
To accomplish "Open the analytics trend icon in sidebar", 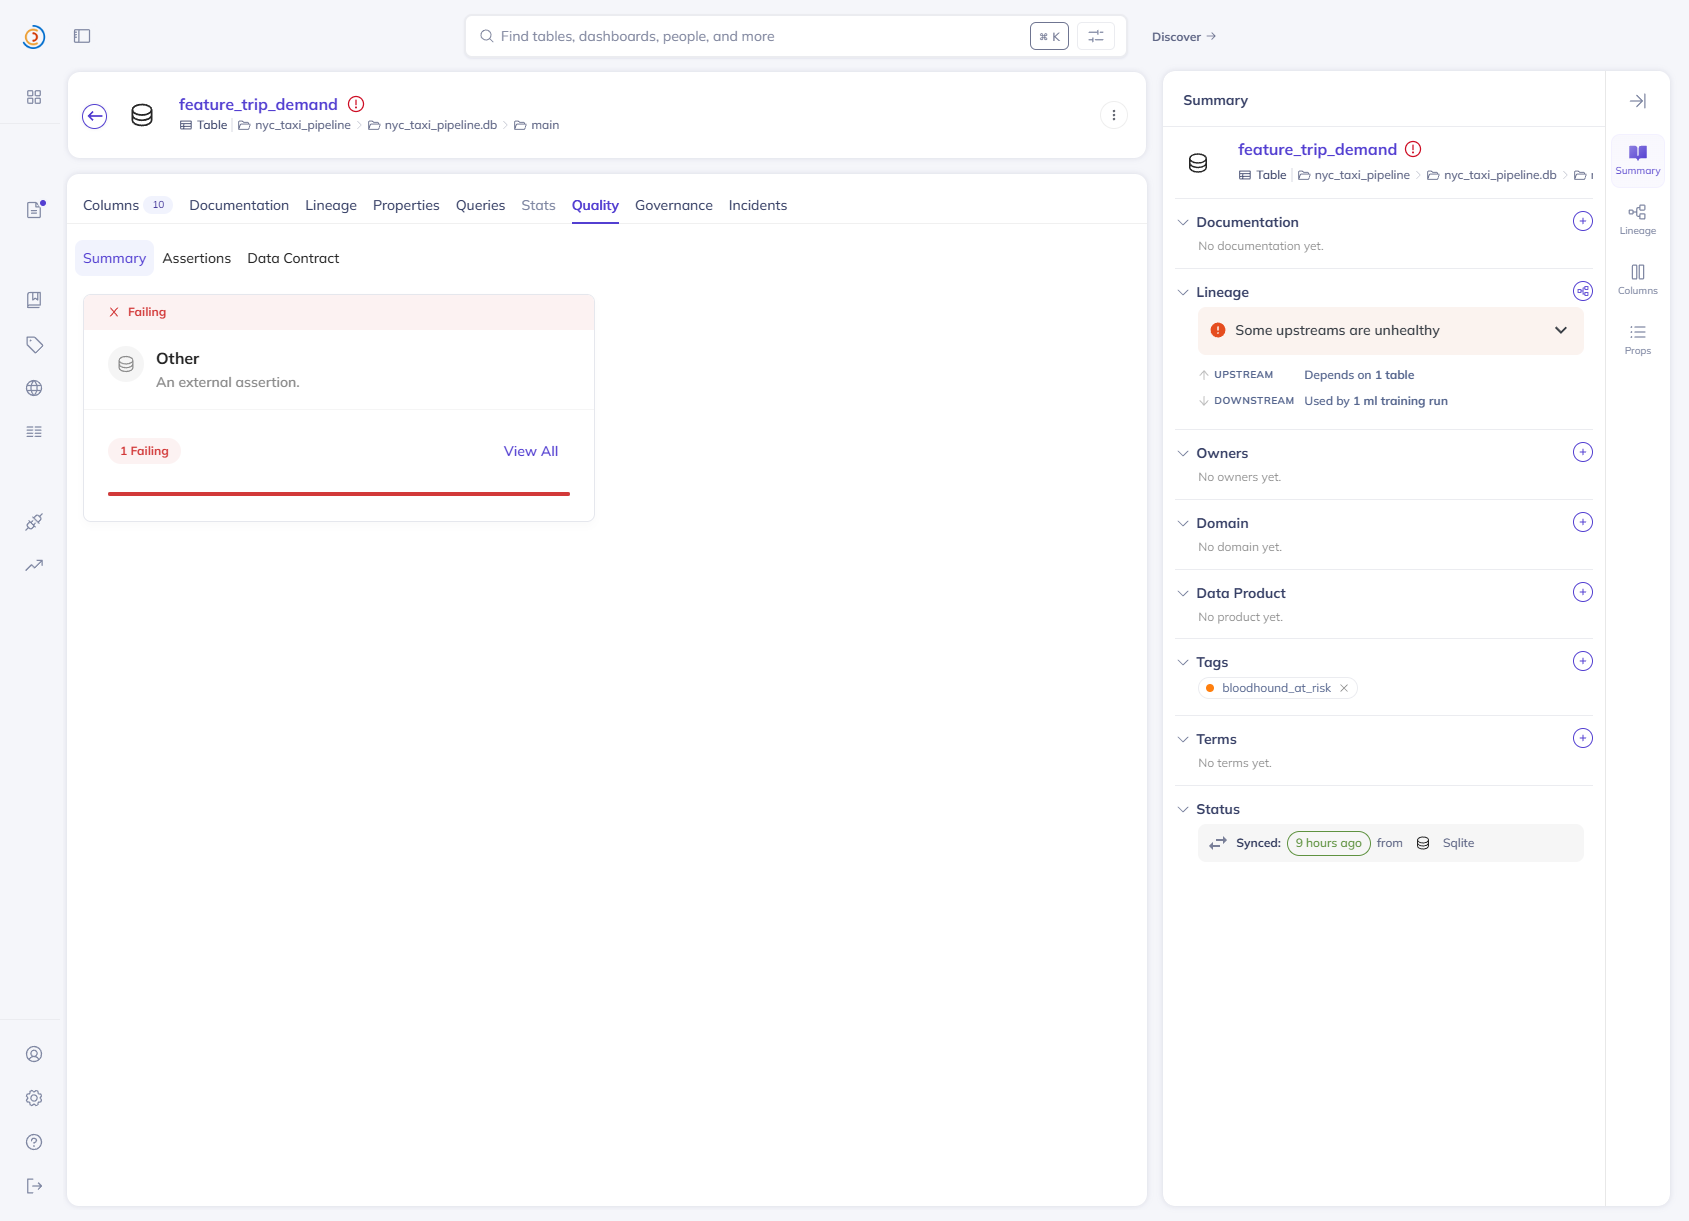I will click(x=34, y=565).
